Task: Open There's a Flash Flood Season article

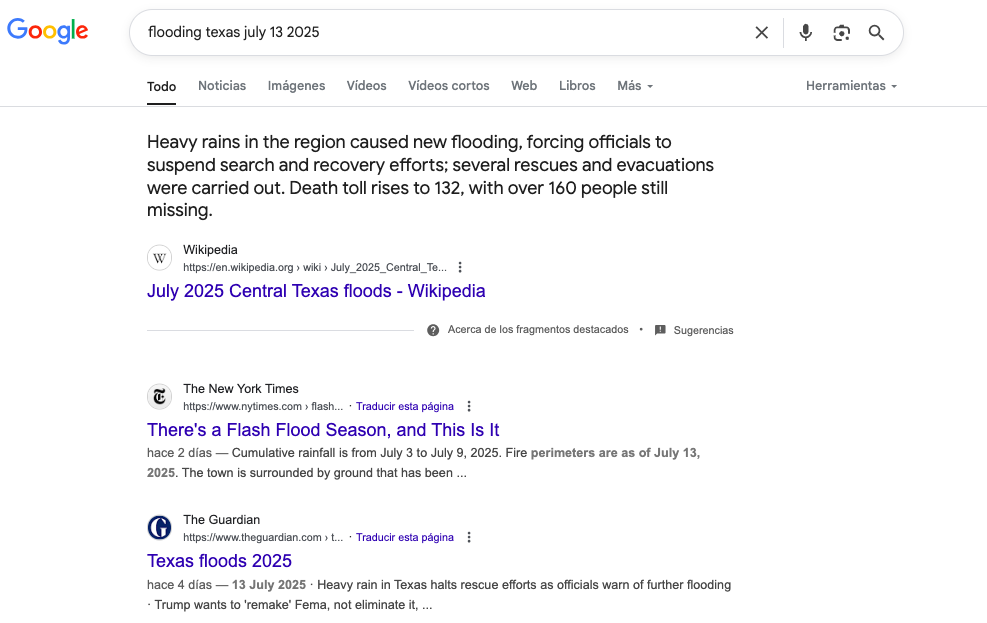Action: click(323, 430)
